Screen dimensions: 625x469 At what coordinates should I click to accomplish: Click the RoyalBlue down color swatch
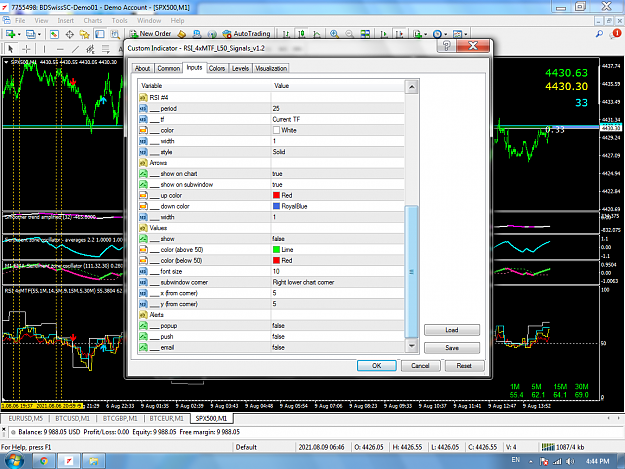click(276, 206)
